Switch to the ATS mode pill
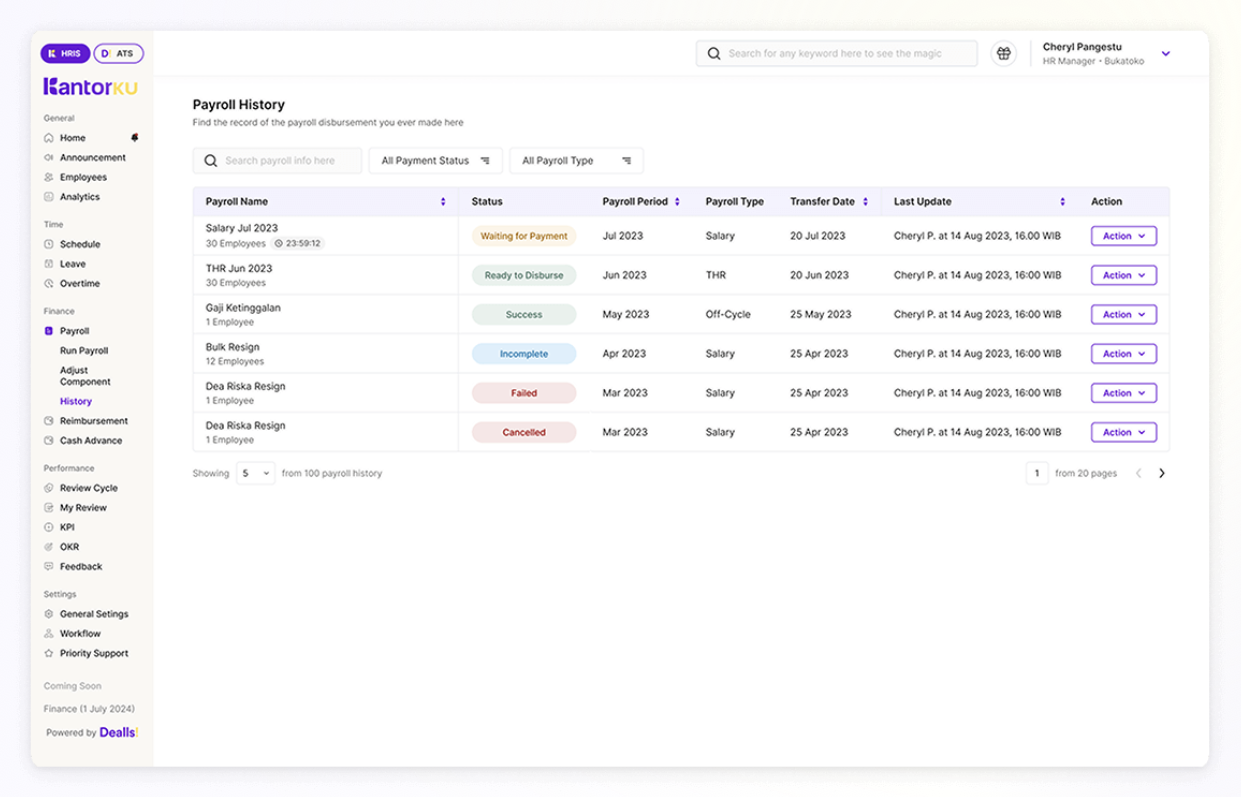The height and width of the screenshot is (797, 1241). (x=119, y=54)
